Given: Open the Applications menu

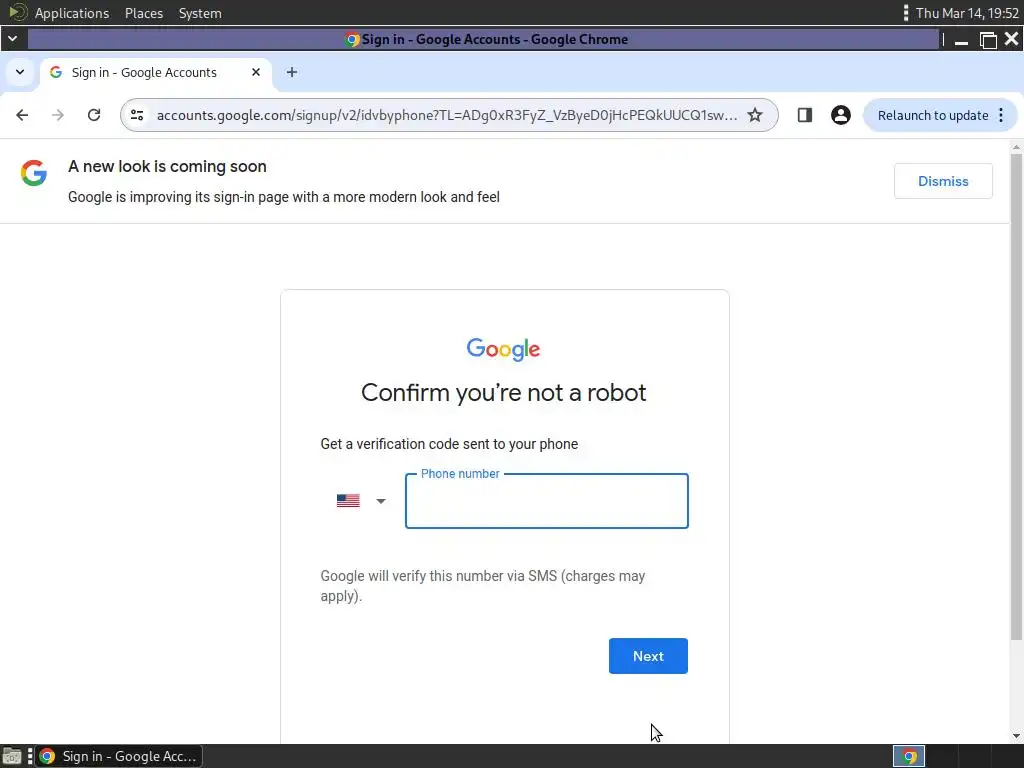Looking at the screenshot, I should (x=72, y=13).
